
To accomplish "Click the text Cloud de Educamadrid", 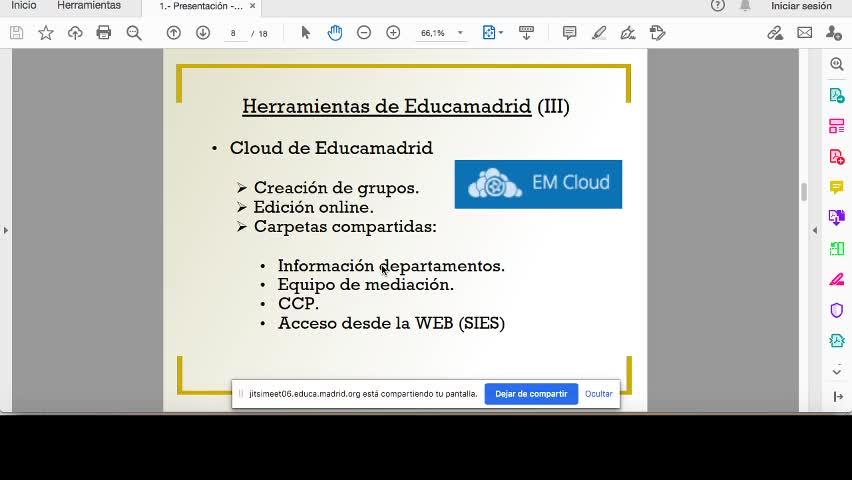I will 331,148.
